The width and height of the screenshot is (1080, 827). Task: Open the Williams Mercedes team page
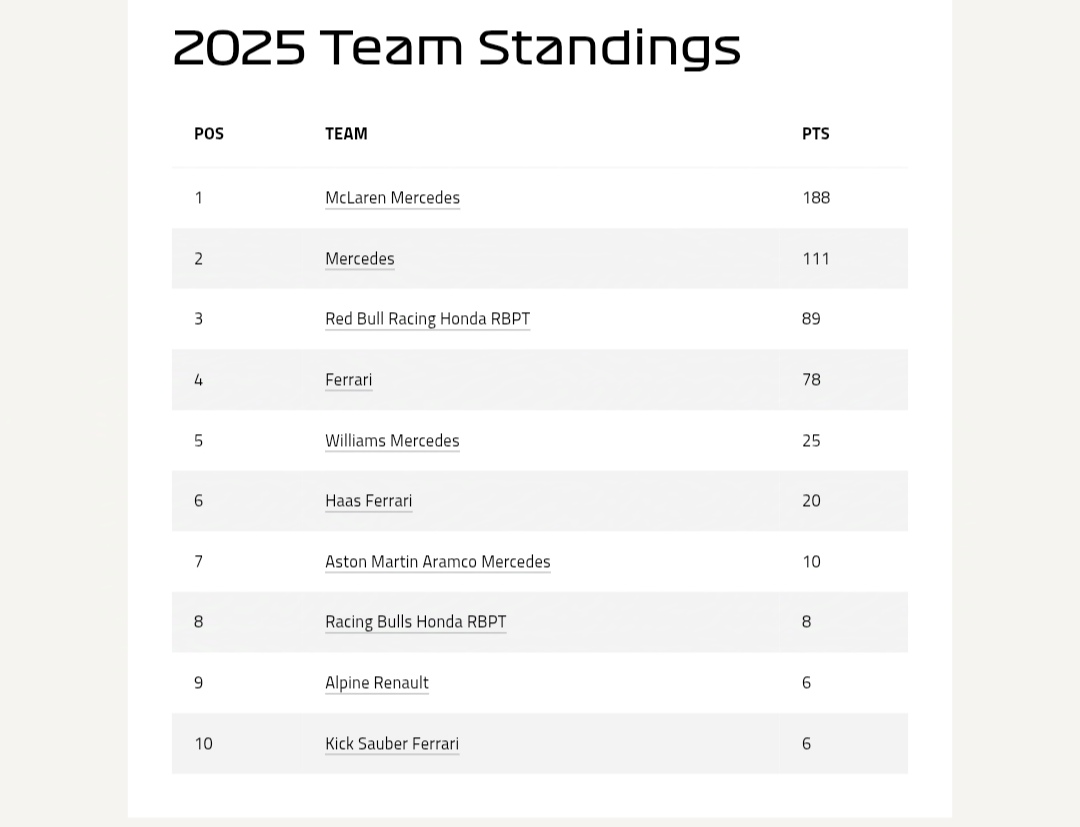point(392,441)
